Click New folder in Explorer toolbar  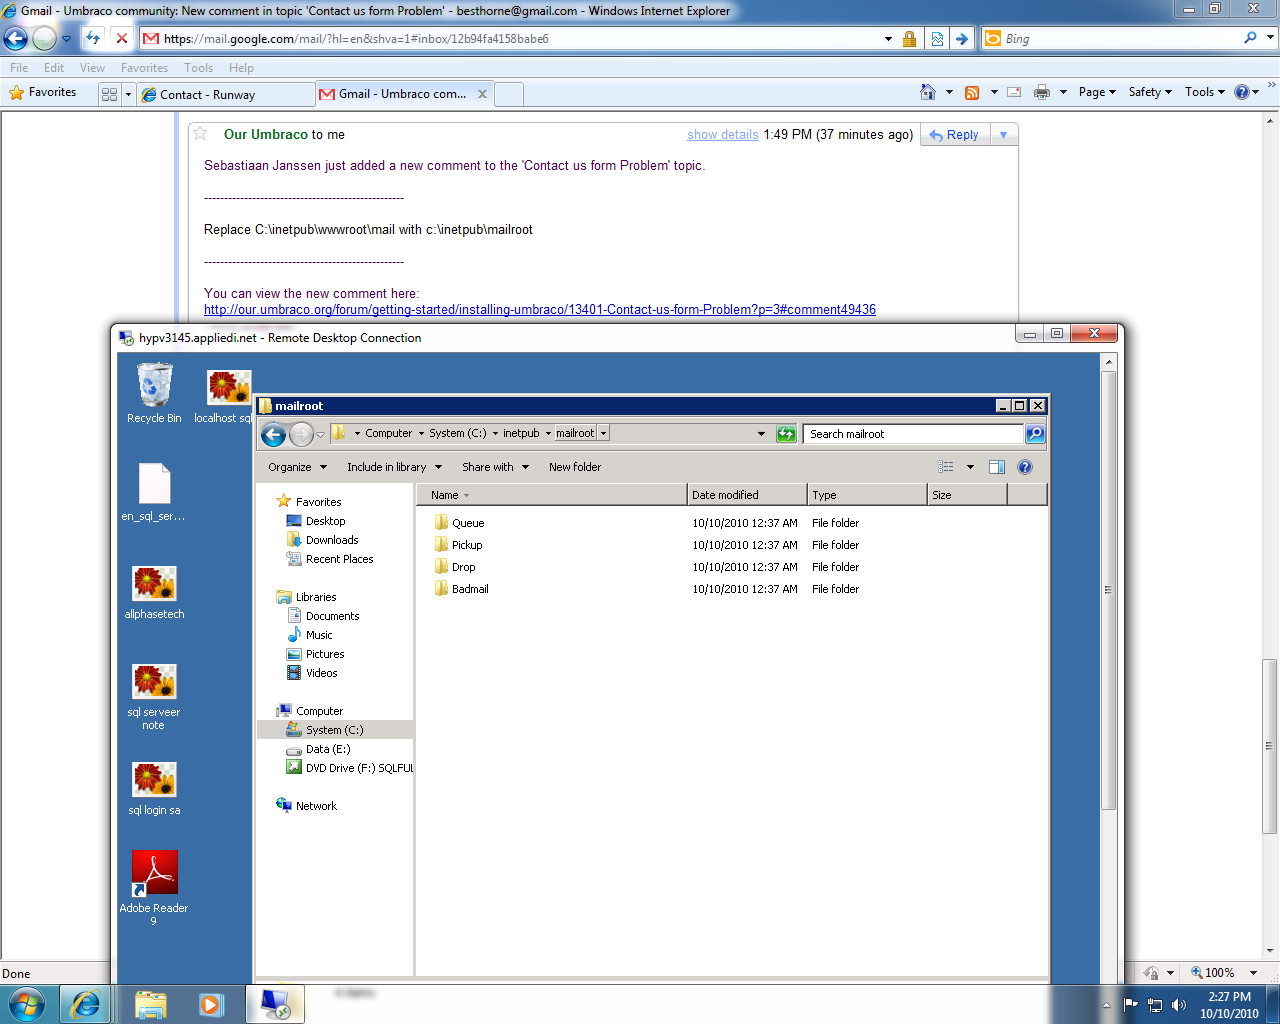click(x=575, y=467)
